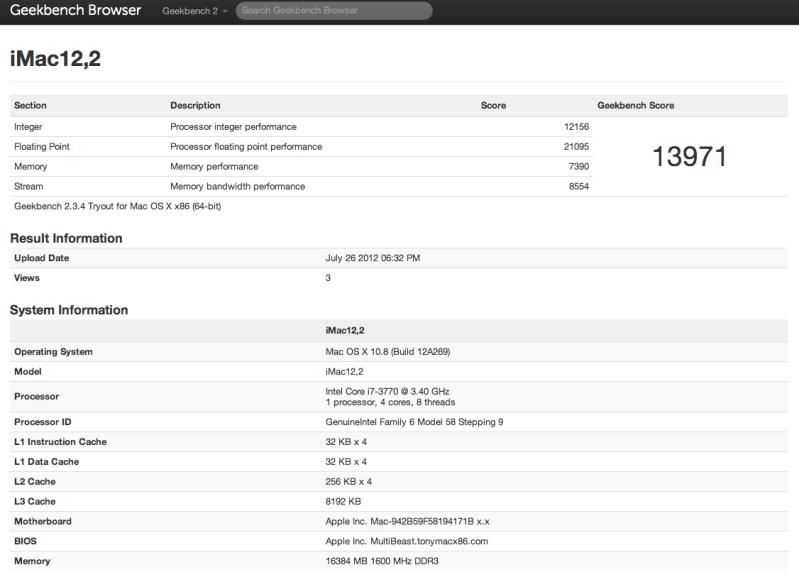Select 'Processor floating point performance' description
This screenshot has height=582, width=799.
click(x=246, y=147)
